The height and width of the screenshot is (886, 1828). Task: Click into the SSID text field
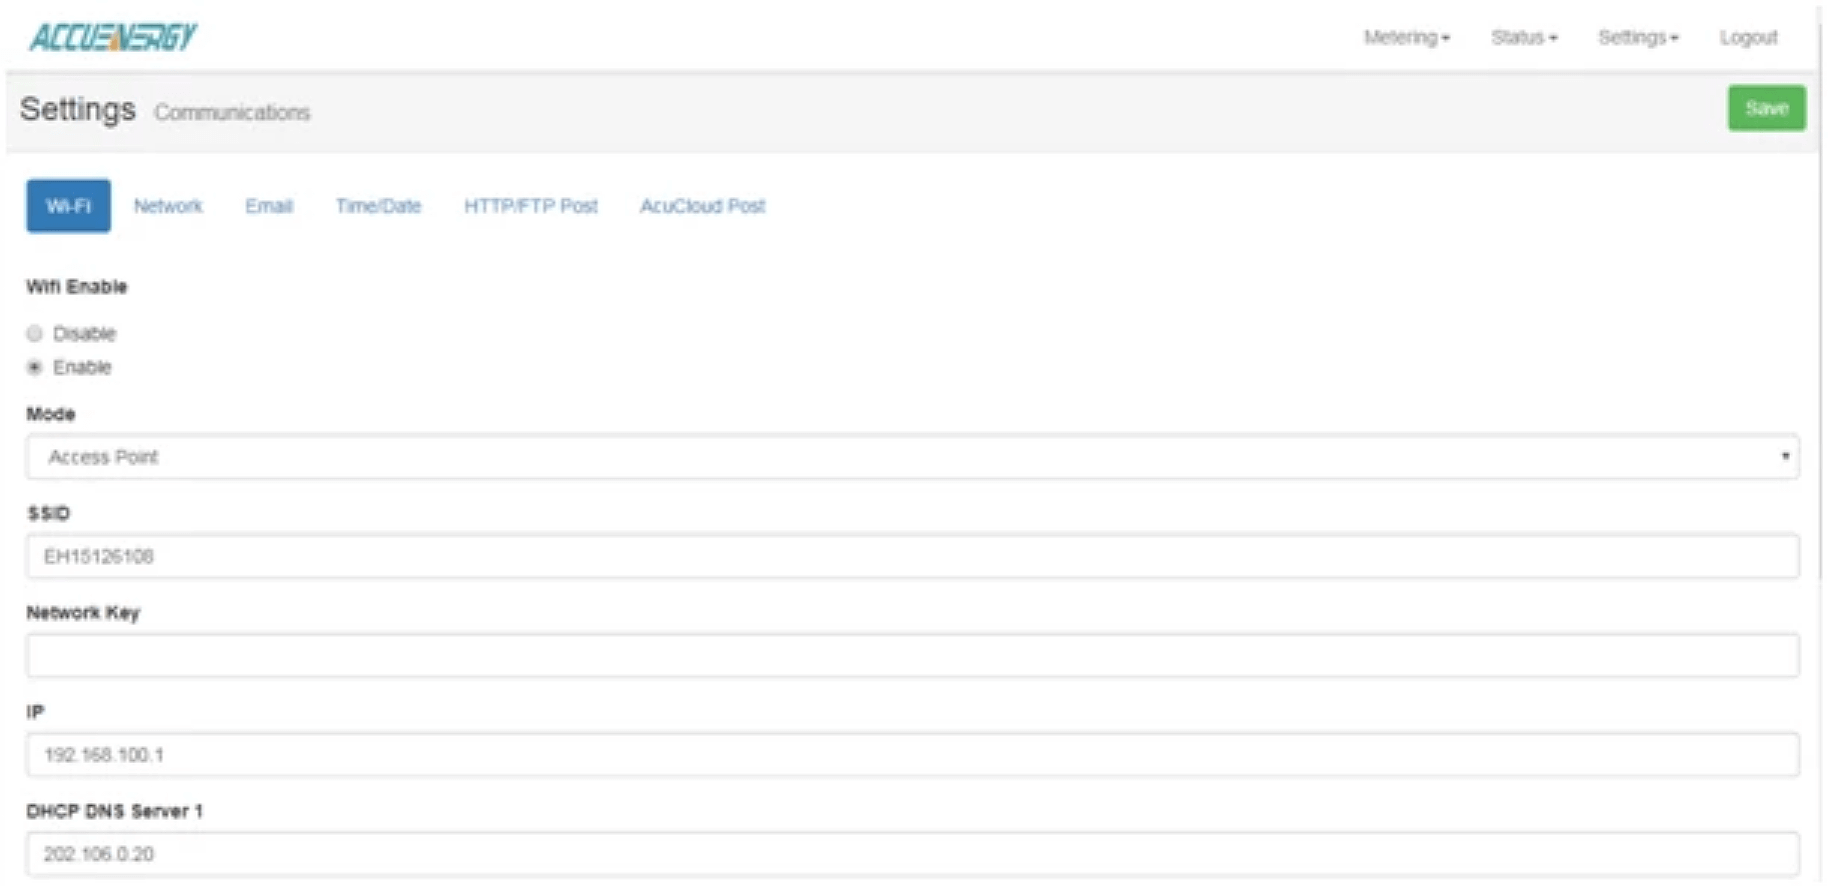pos(912,556)
